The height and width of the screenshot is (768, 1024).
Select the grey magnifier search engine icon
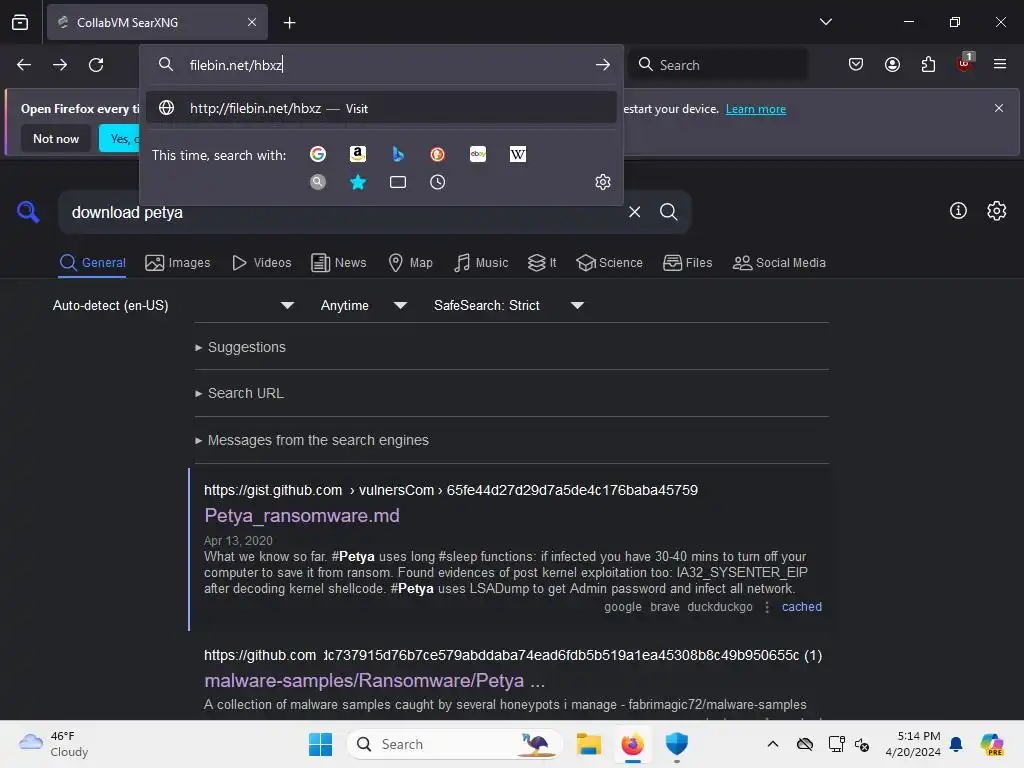tap(318, 182)
